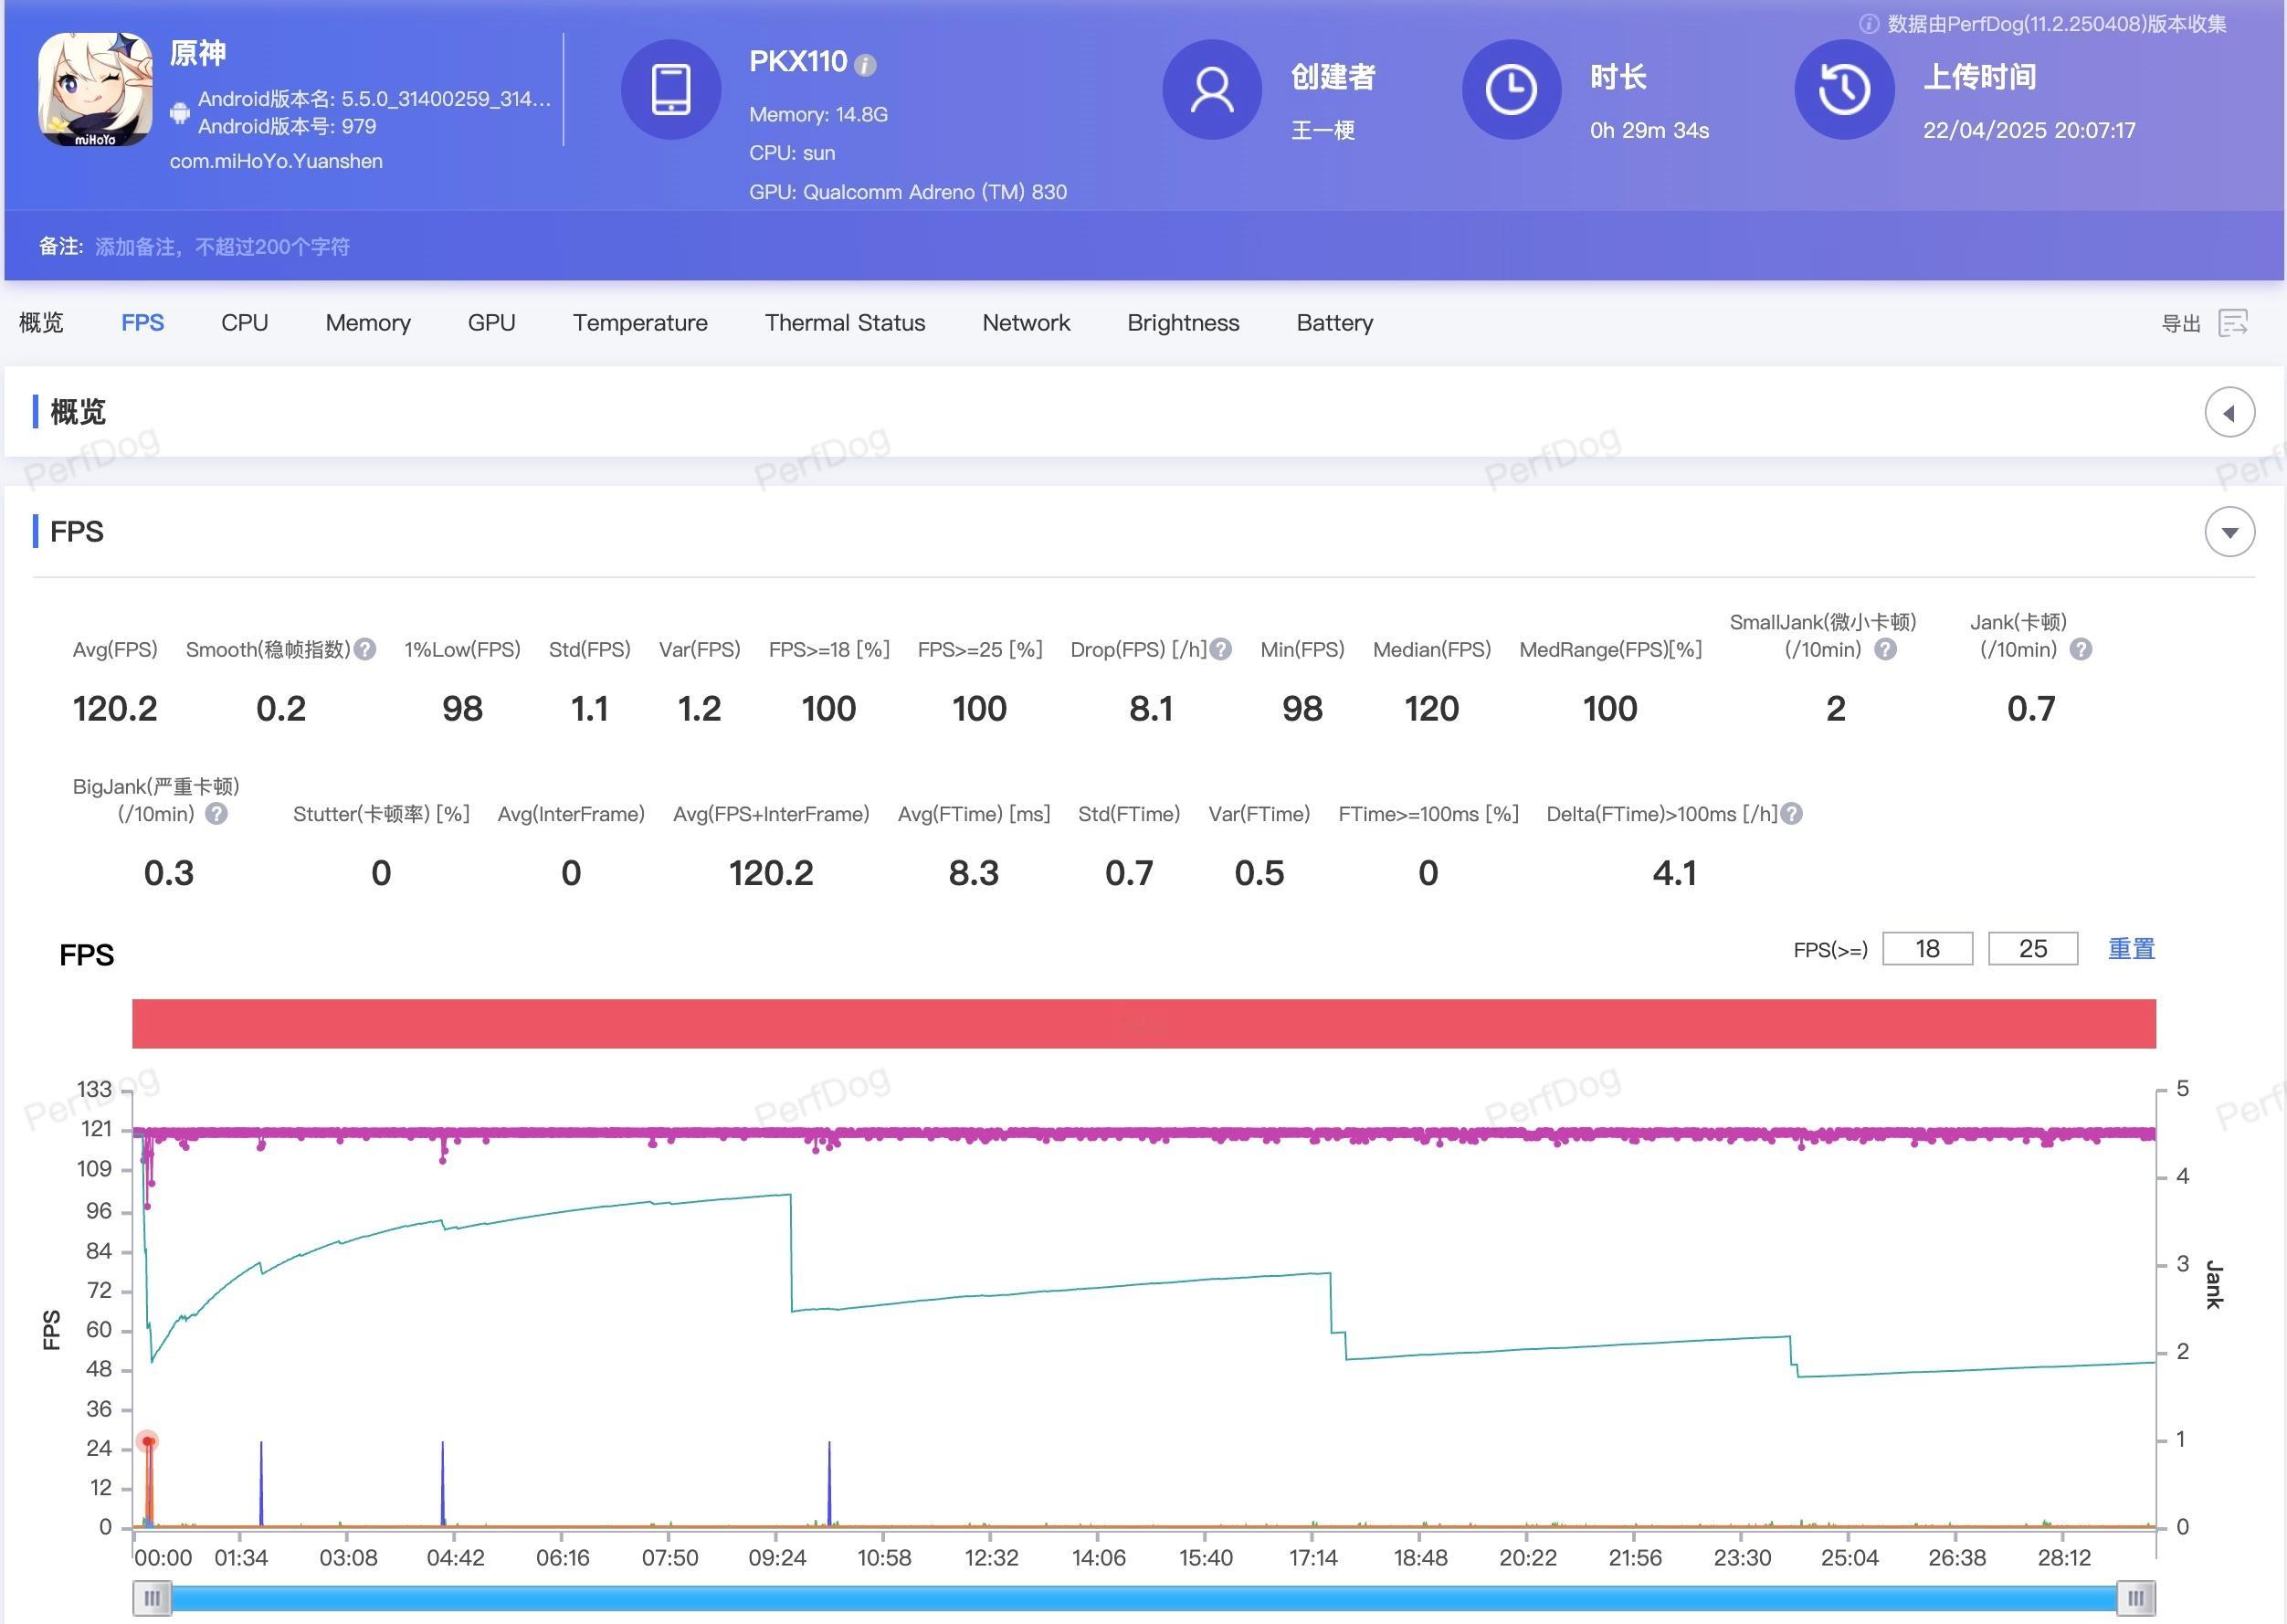Viewport: 2287px width, 1624px height.
Task: Open the Brightness tab
Action: click(x=1183, y=322)
